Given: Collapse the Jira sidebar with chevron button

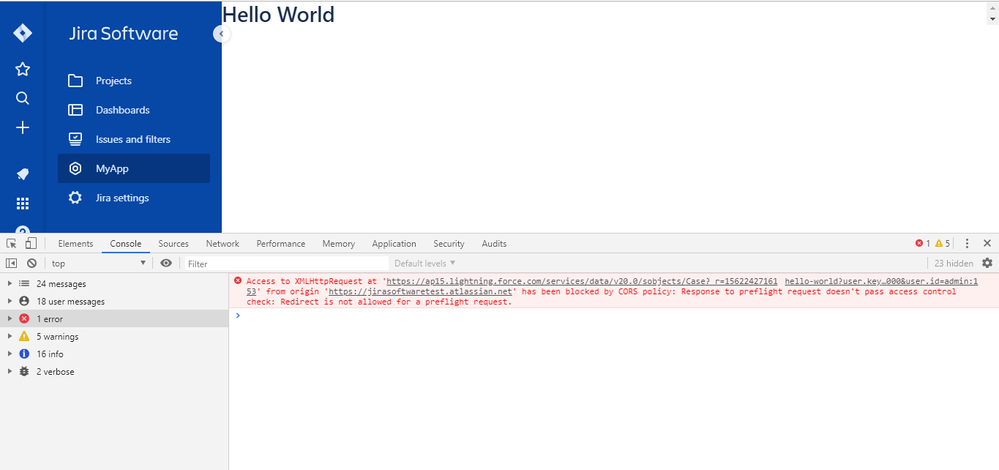Looking at the screenshot, I should click(x=221, y=34).
